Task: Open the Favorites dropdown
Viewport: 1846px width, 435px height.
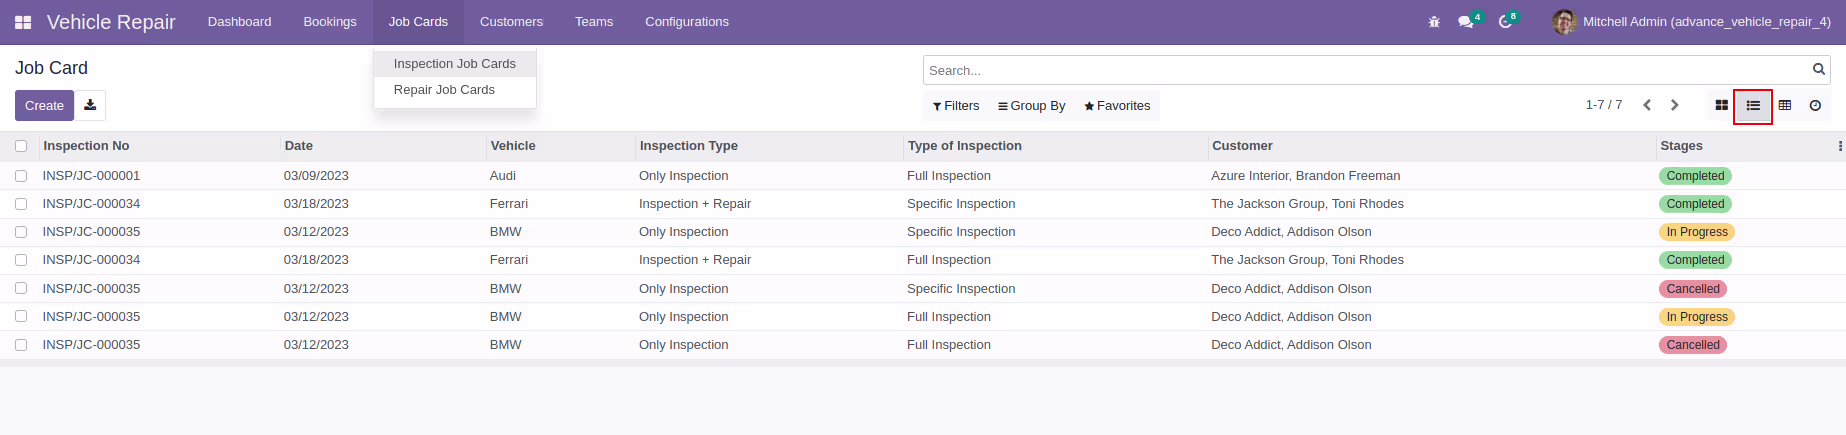Action: [x=1117, y=106]
